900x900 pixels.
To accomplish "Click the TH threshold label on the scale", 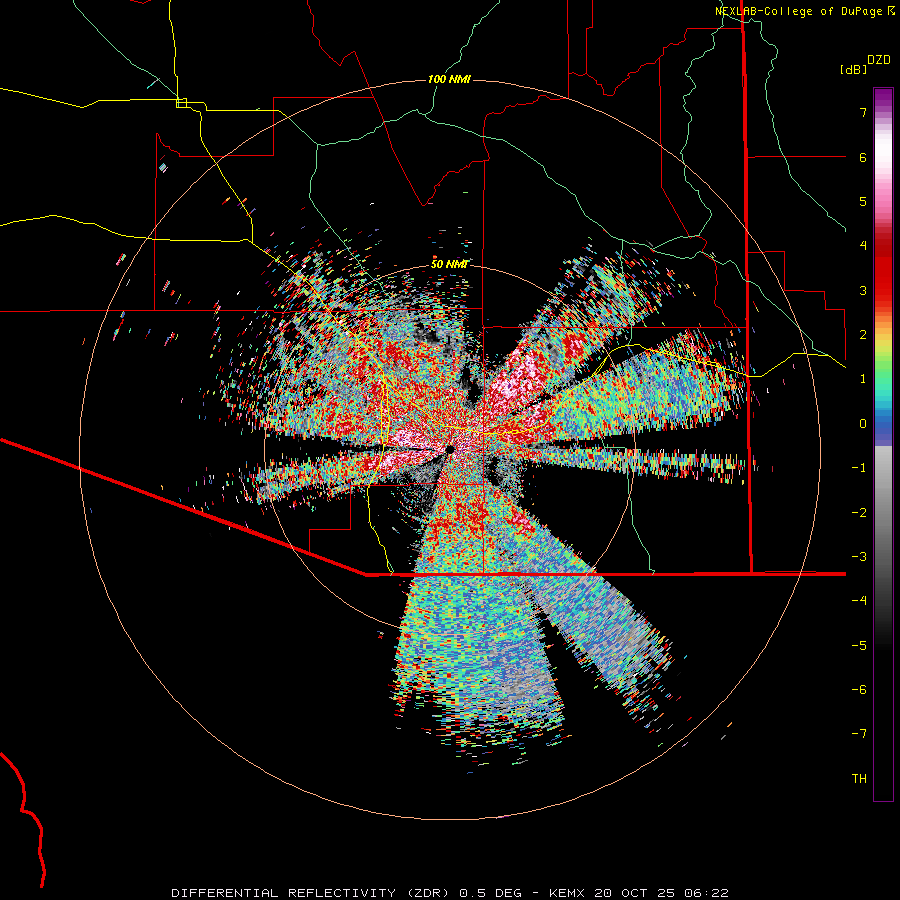I will tap(859, 779).
